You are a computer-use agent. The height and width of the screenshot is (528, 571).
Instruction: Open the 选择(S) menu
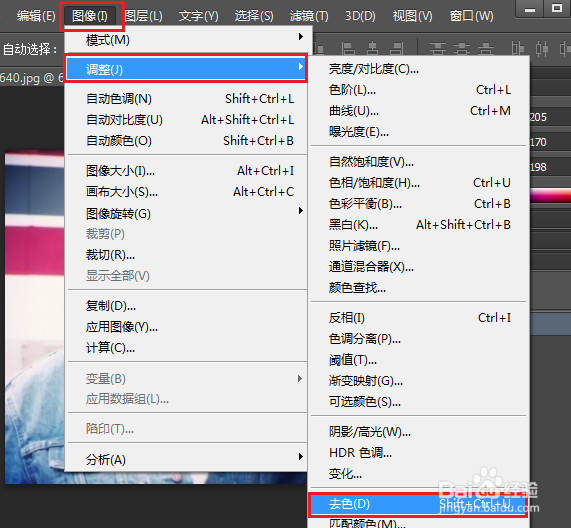tap(254, 16)
